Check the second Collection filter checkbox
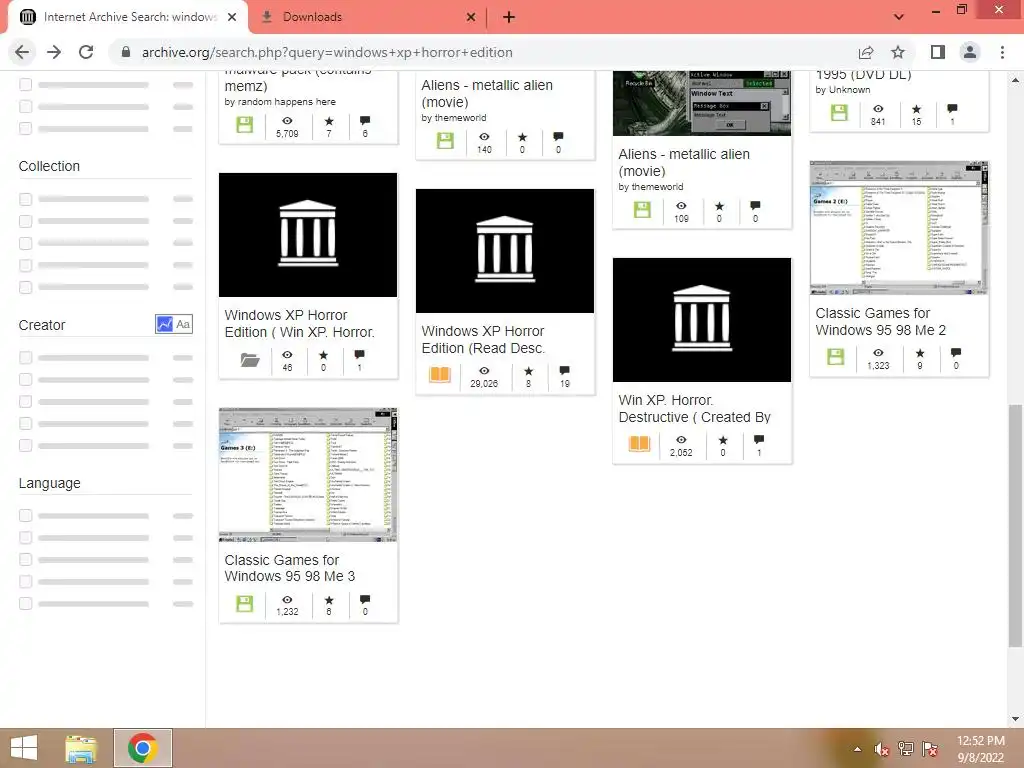 [25, 221]
